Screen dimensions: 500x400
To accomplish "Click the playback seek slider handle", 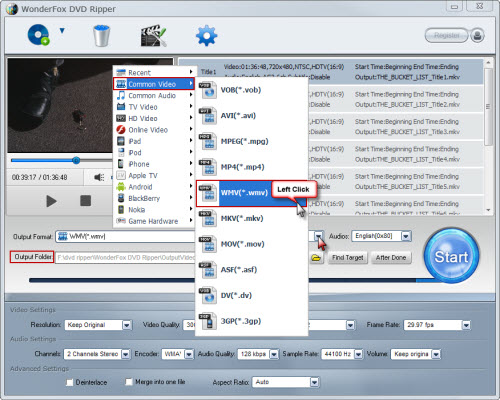I will (x=76, y=160).
